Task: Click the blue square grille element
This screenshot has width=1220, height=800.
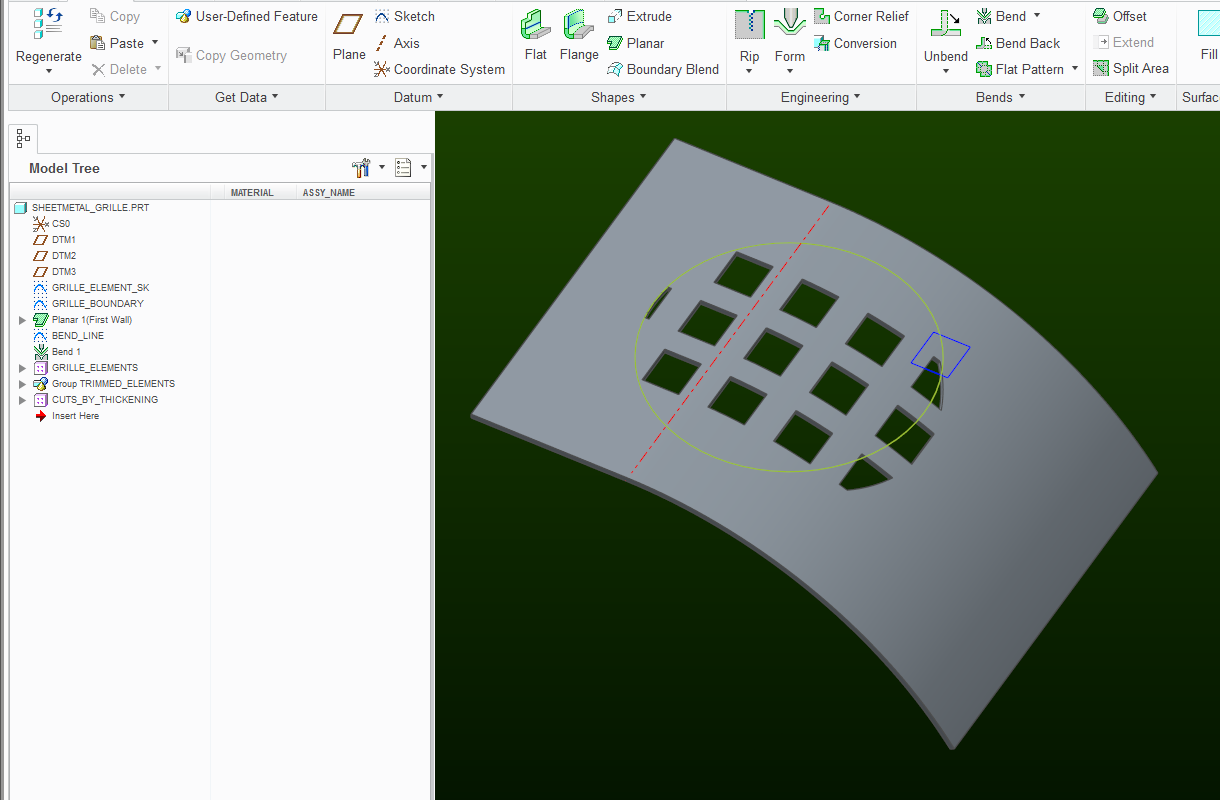Action: click(x=940, y=355)
